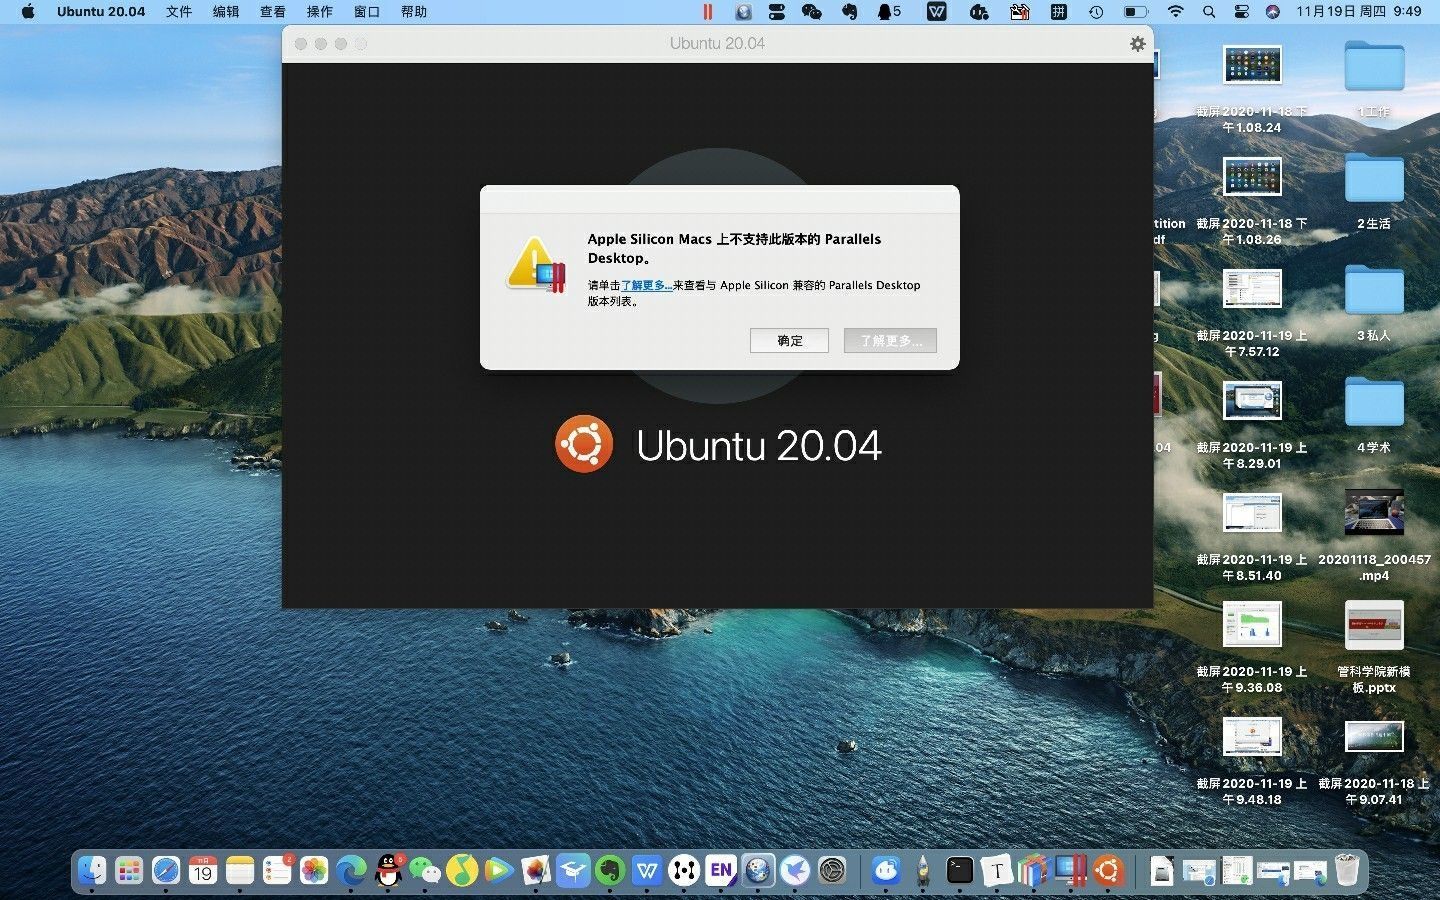
Task: Click the Wi-Fi icon in the menu bar
Action: coord(1176,12)
